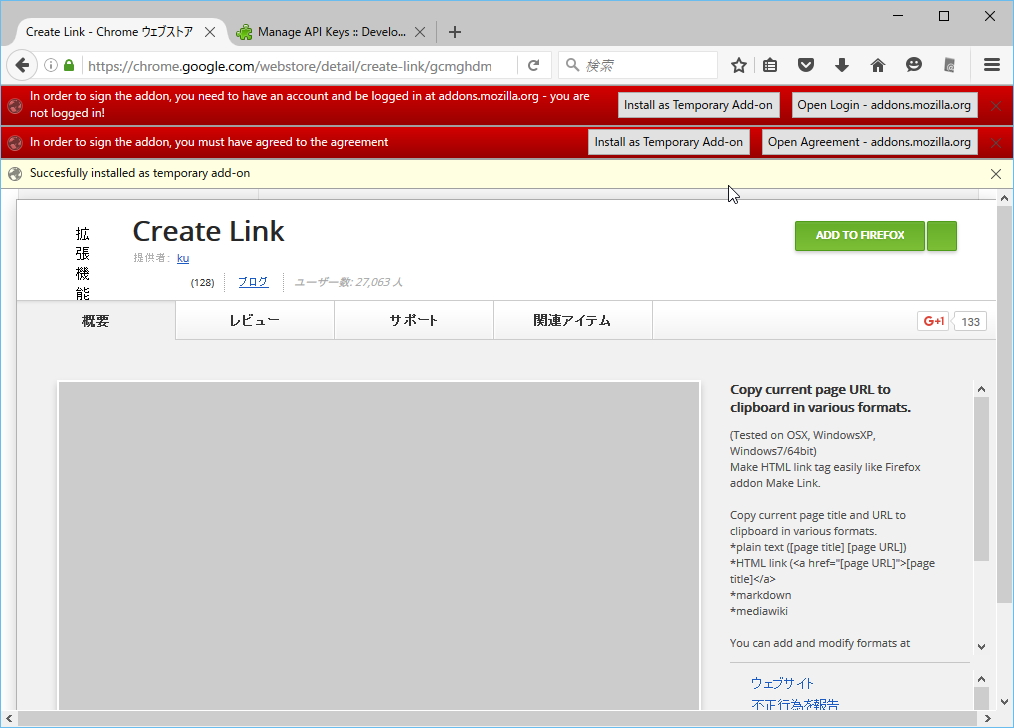
Task: Dismiss the temporary add-on success notification
Action: 996,173
